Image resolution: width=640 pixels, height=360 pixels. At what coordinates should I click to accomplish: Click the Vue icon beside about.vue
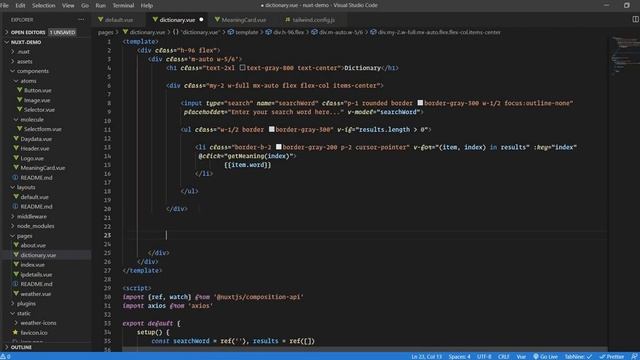point(16,245)
